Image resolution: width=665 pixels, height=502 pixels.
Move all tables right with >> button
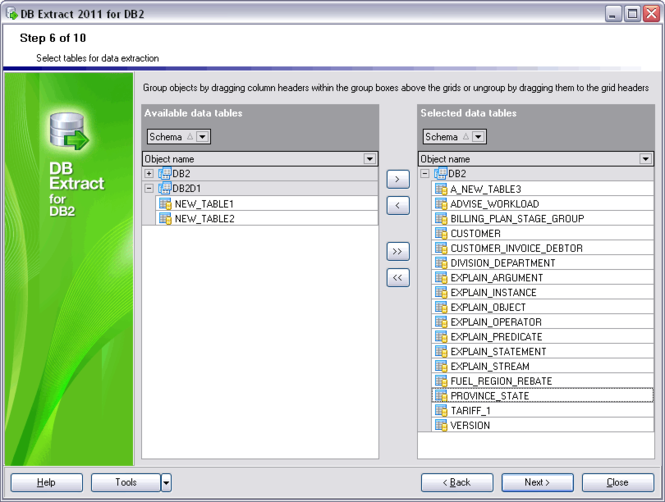tap(398, 251)
